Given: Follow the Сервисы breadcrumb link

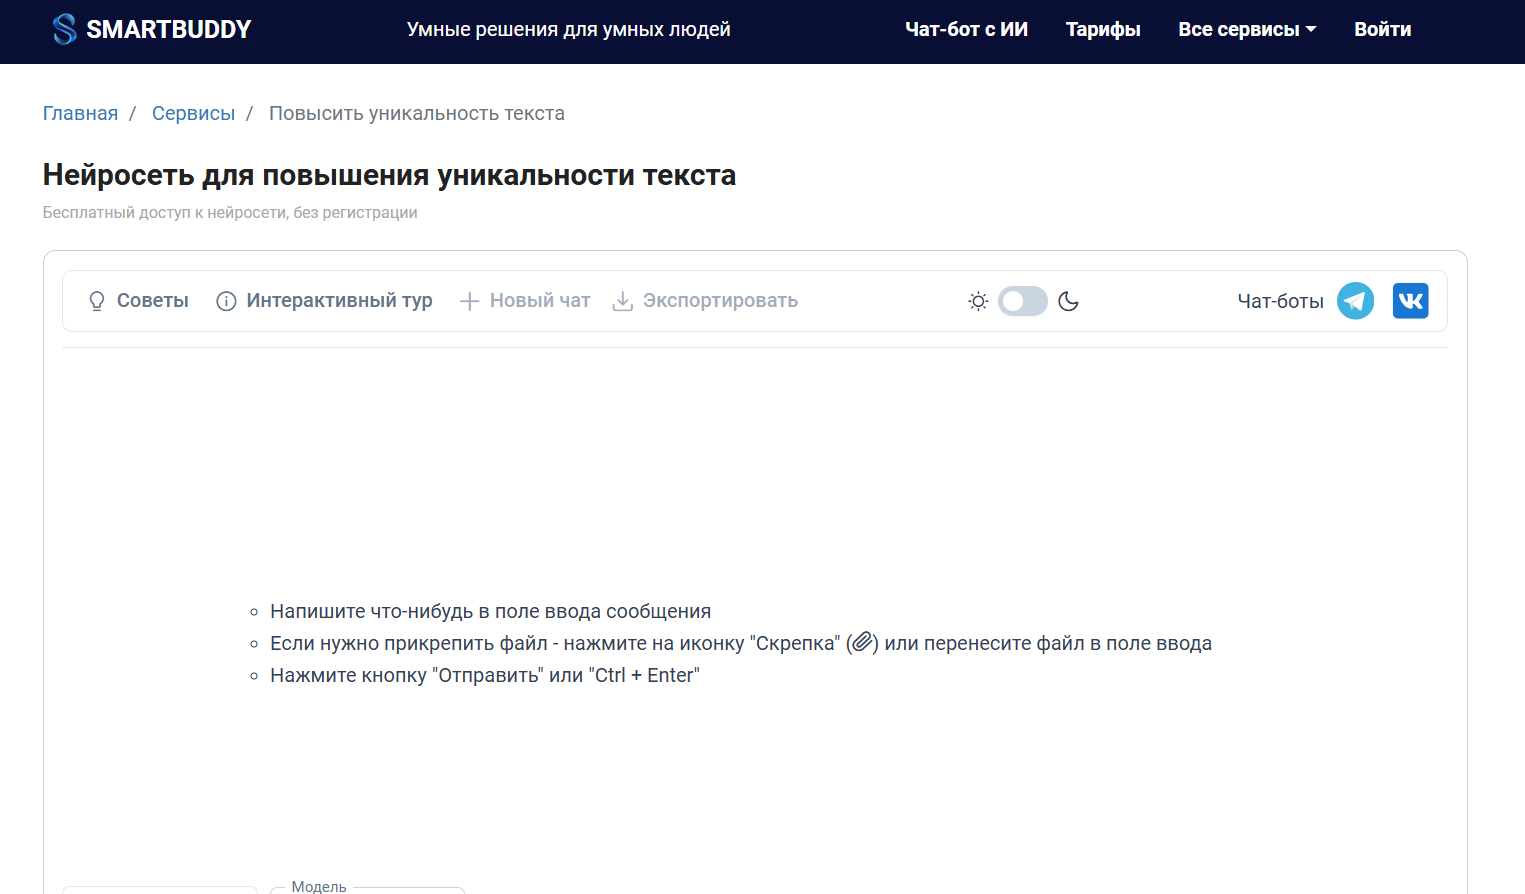Looking at the screenshot, I should point(193,114).
